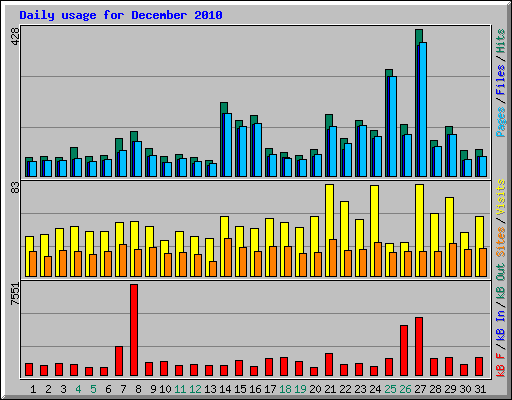Click the 'Files' legend label
Image resolution: width=512 pixels, height=400 pixels.
click(x=501, y=80)
